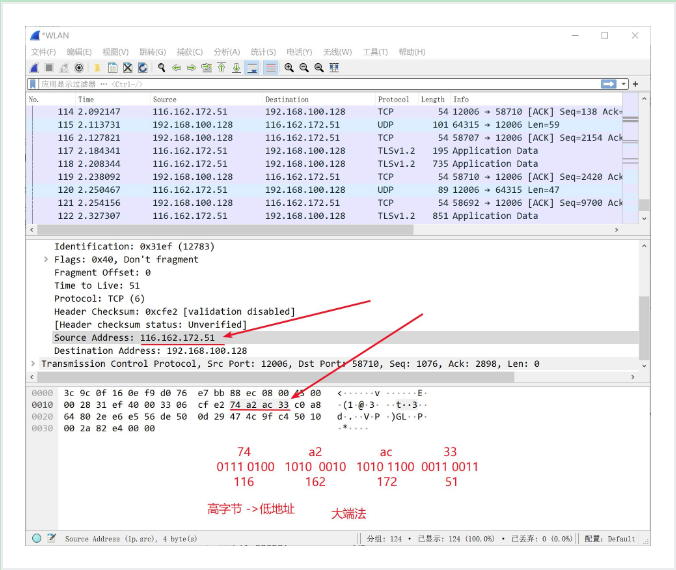Viewport: 676px width, 570px height.
Task: Open the 视图(V) menu
Action: click(x=116, y=52)
